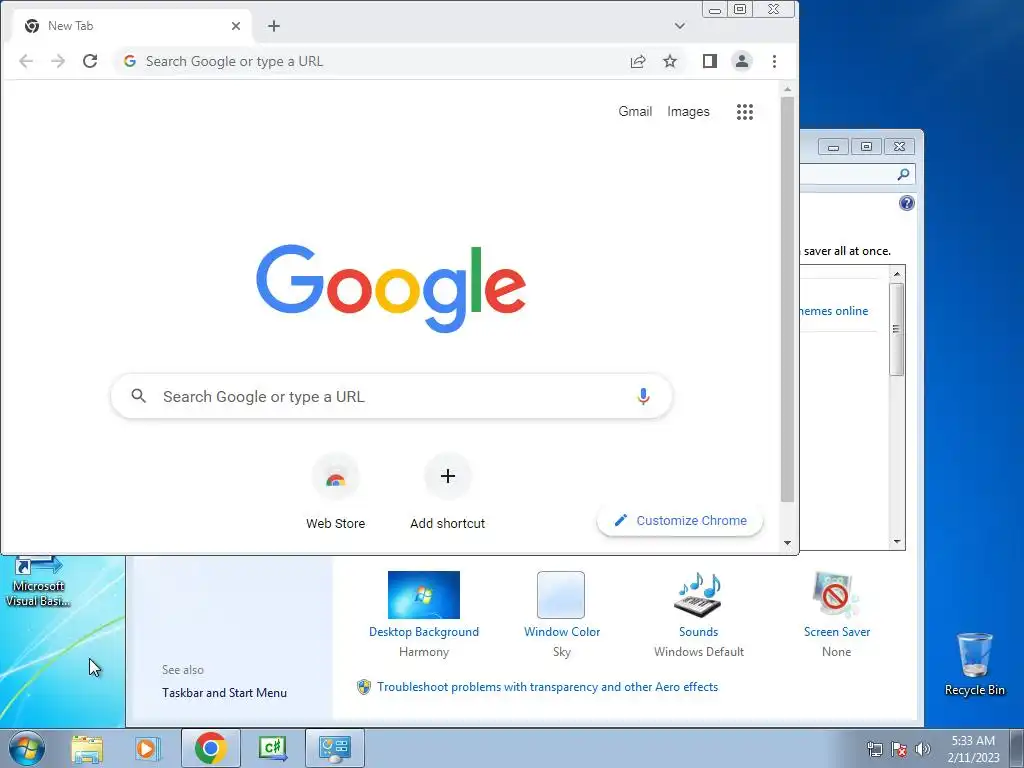This screenshot has width=1024, height=768.
Task: Open Taskbar and Start Menu link
Action: point(225,693)
